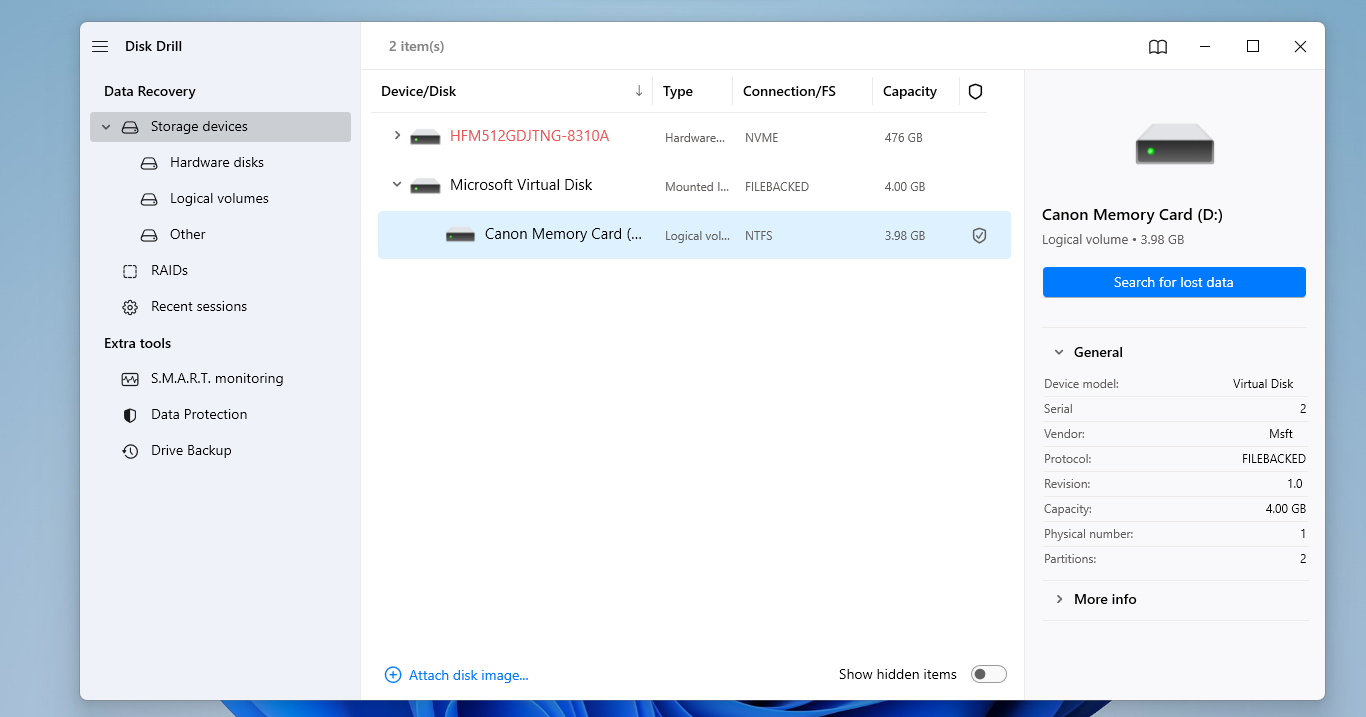1366x717 pixels.
Task: Click the Hardware disks drive icon
Action: coord(149,163)
